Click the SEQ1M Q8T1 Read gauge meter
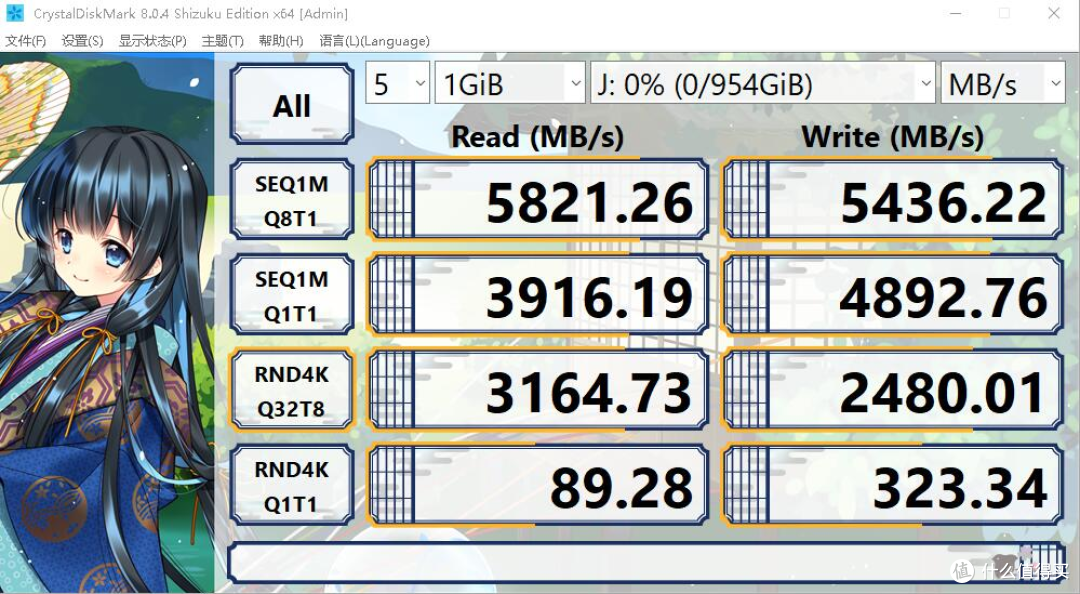Image resolution: width=1080 pixels, height=594 pixels. [392, 197]
